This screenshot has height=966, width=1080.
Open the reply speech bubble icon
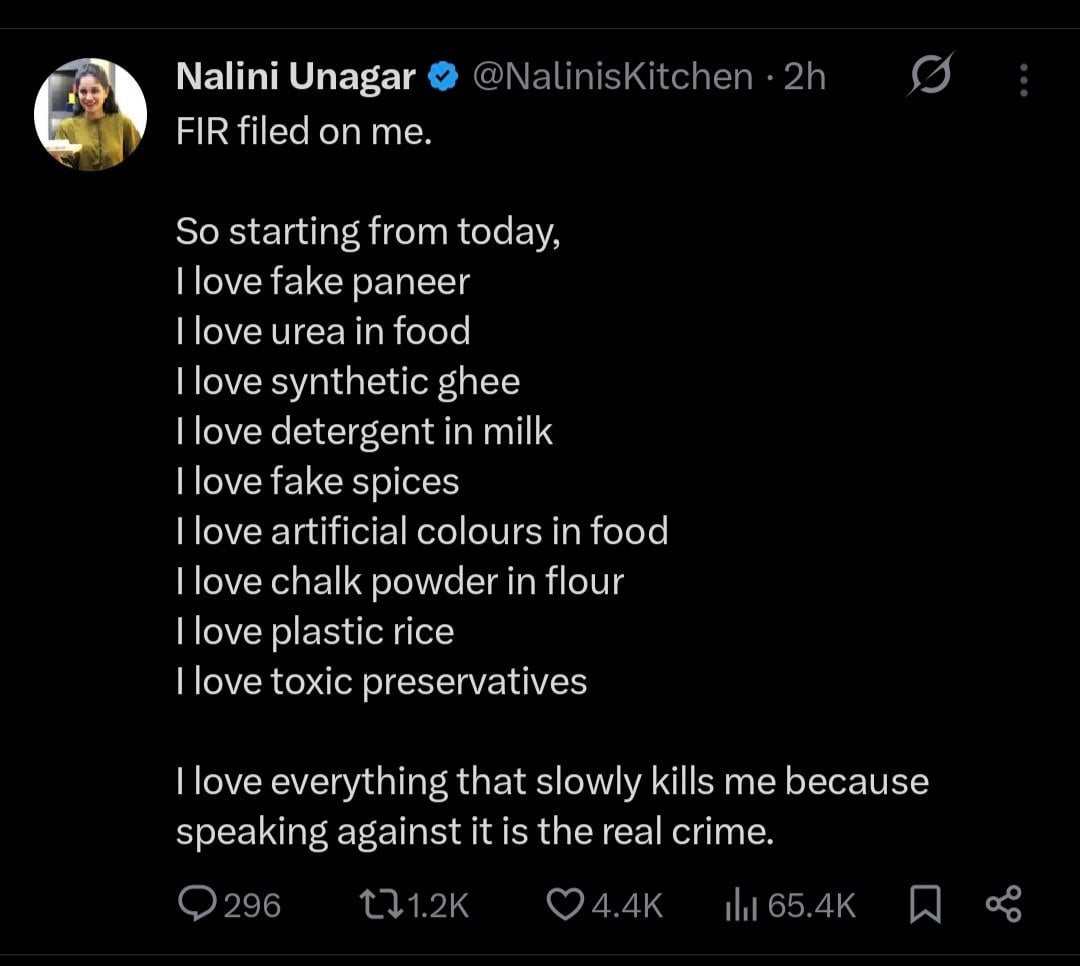click(x=198, y=904)
